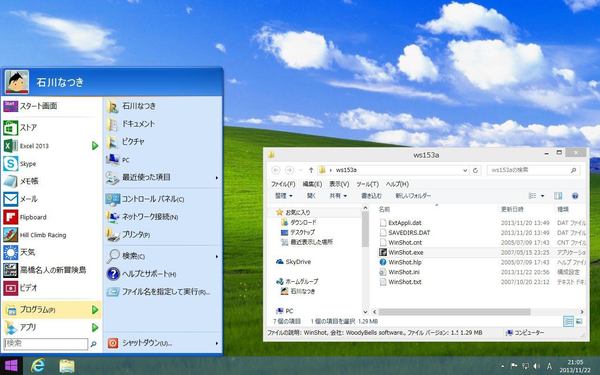Open ファイル(F) menu in Explorer
This screenshot has height=375, width=600.
[x=283, y=184]
